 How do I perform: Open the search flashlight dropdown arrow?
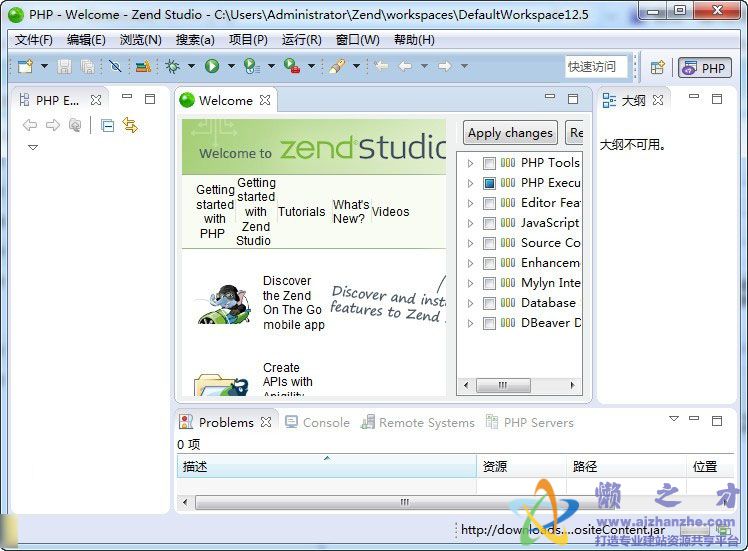click(x=356, y=66)
